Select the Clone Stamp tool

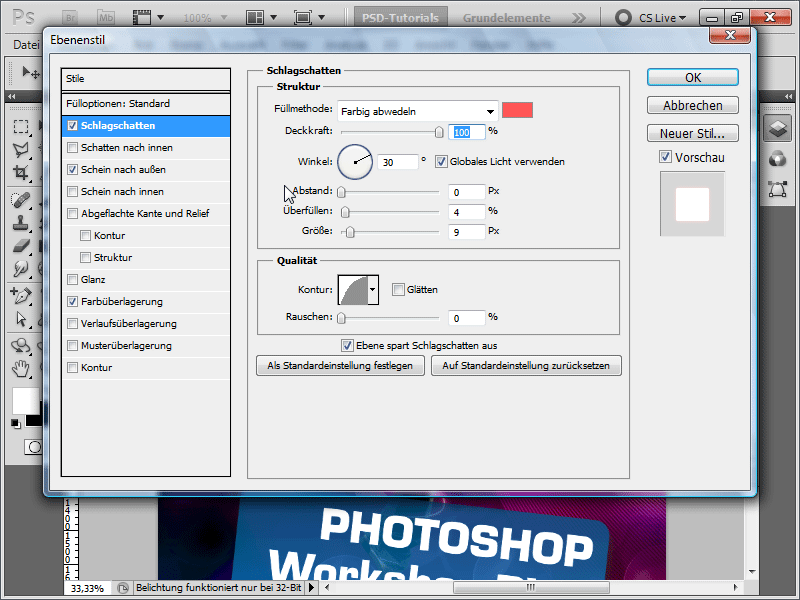pos(21,223)
